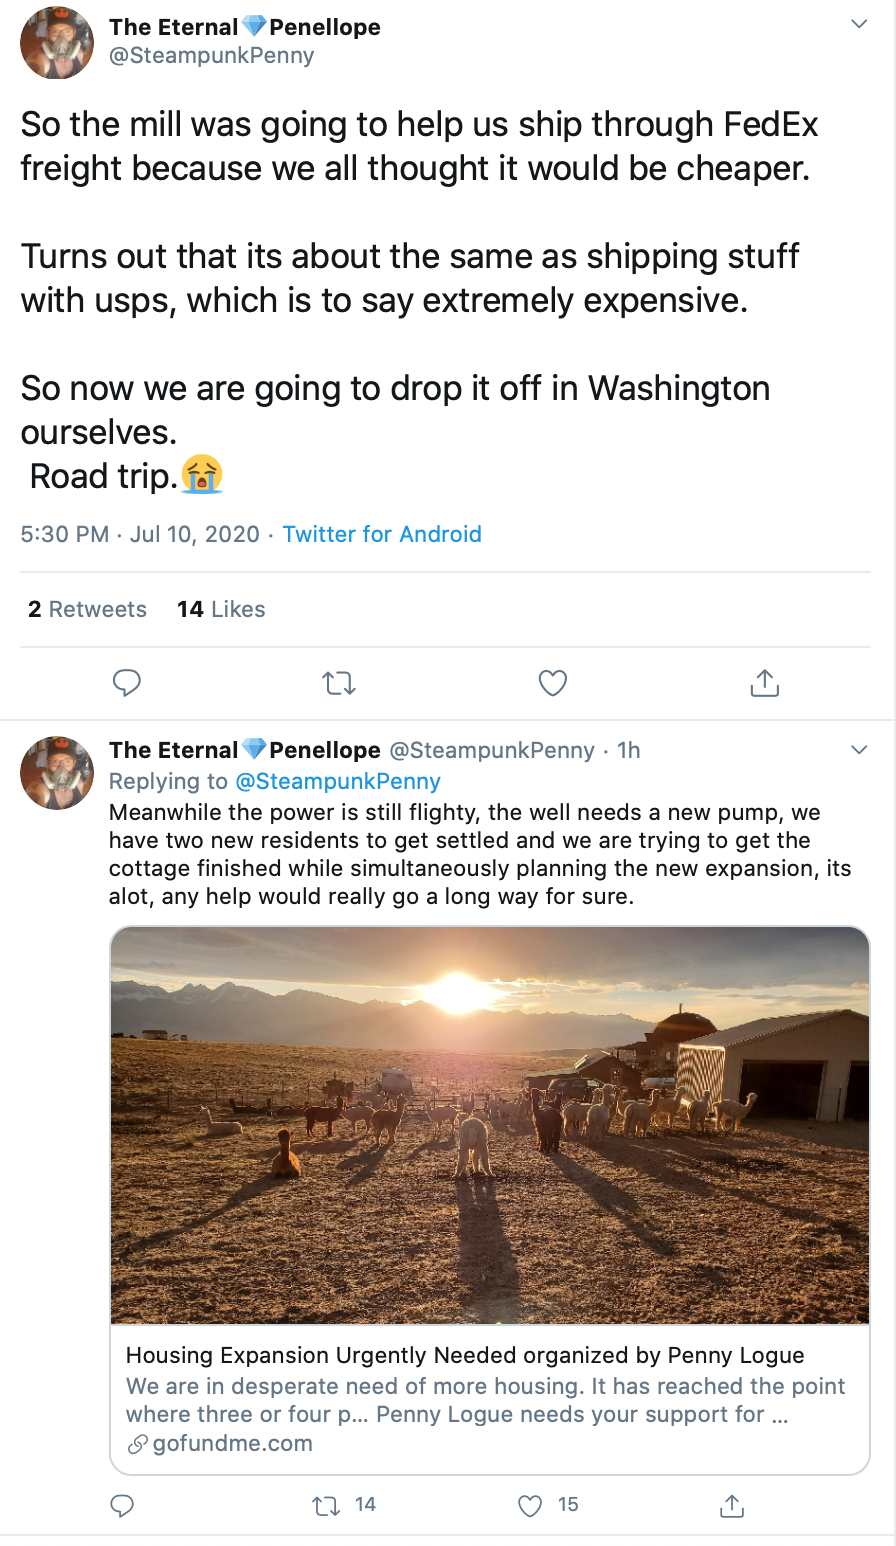Screen dimensions: 896x1546
Task: Open the Housing Expansion Urgently Needed card title
Action: (465, 1355)
